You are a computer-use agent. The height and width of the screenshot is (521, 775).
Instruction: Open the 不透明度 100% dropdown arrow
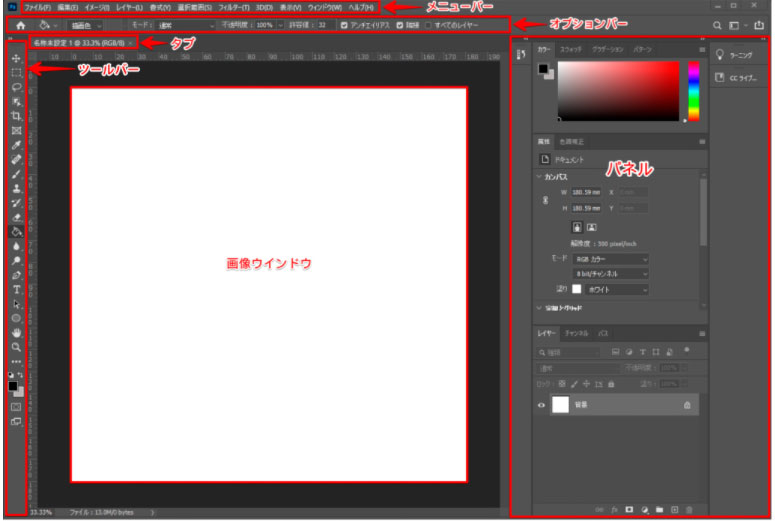(280, 25)
